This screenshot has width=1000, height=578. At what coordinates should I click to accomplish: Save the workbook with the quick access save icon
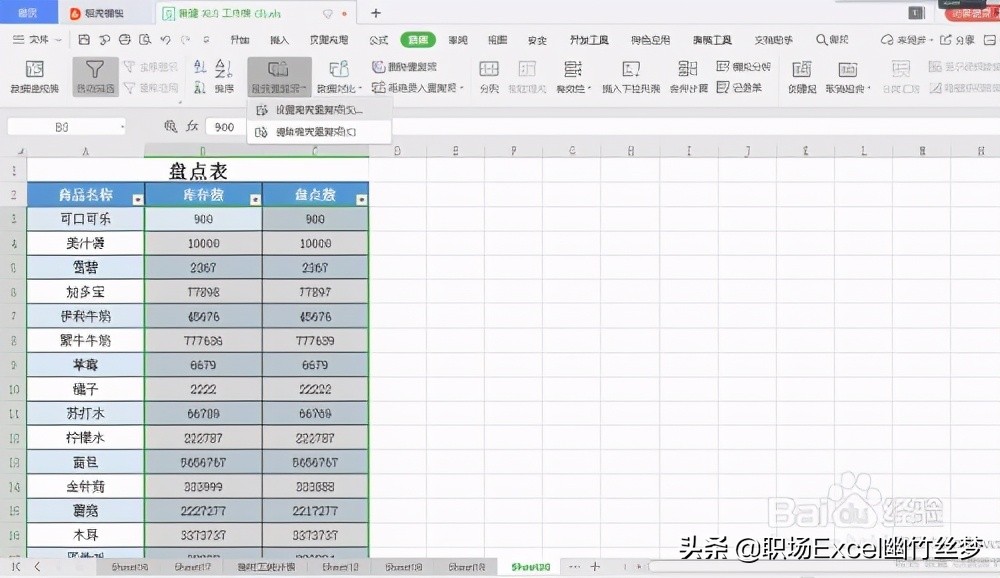[x=84, y=39]
